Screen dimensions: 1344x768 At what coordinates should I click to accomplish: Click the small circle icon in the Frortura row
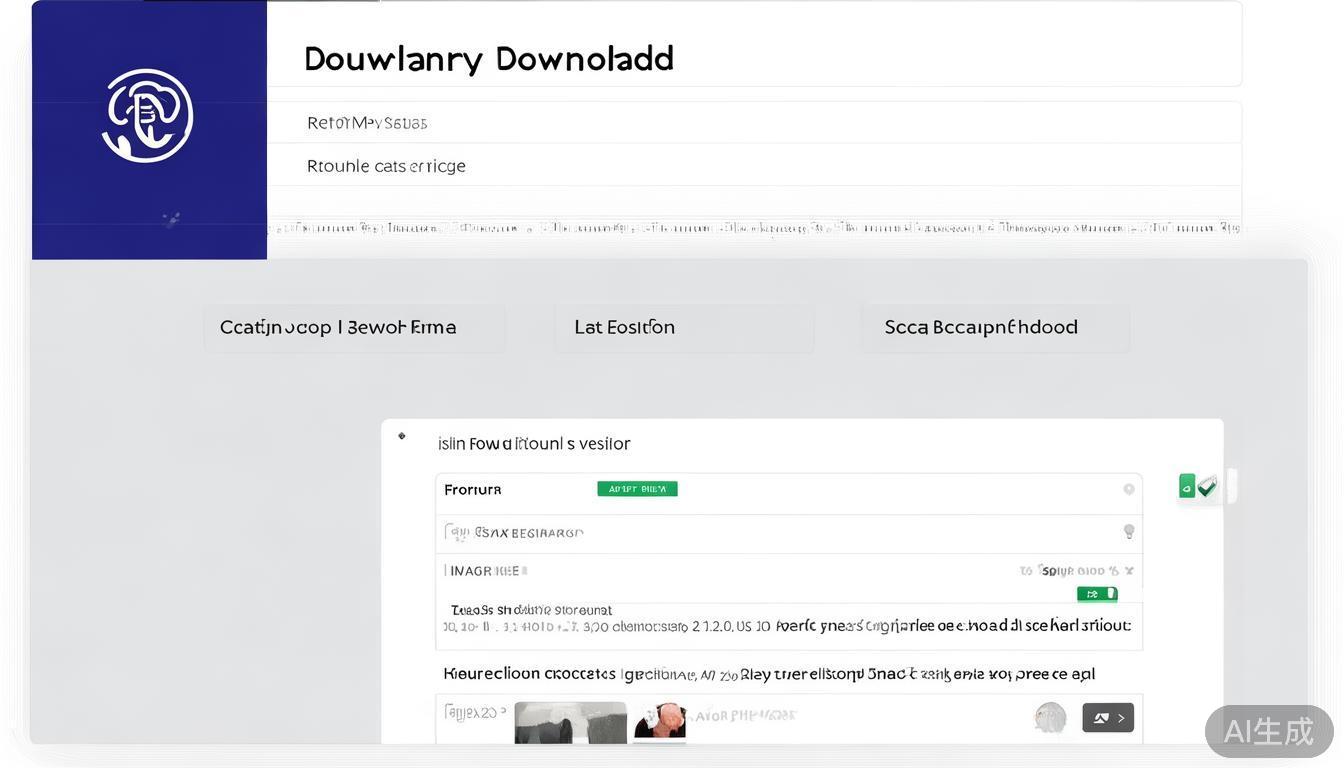click(1128, 489)
